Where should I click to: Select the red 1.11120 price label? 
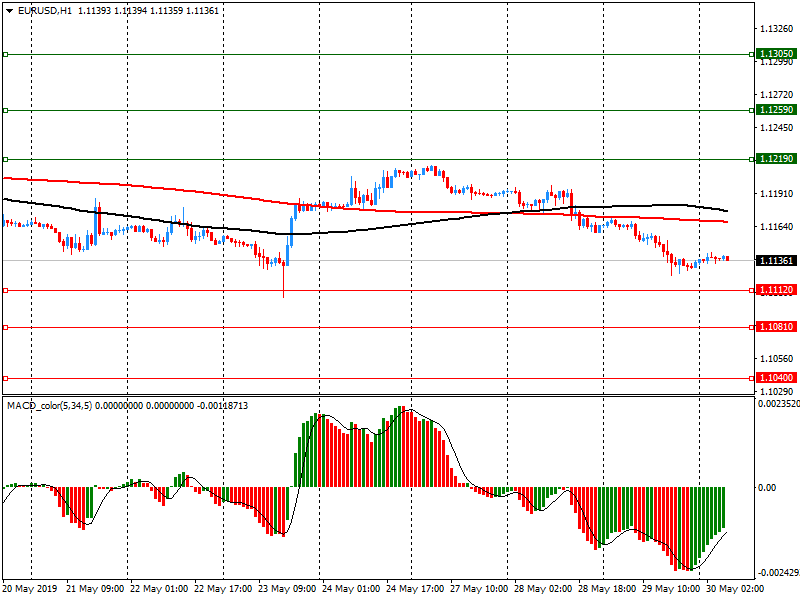point(776,290)
